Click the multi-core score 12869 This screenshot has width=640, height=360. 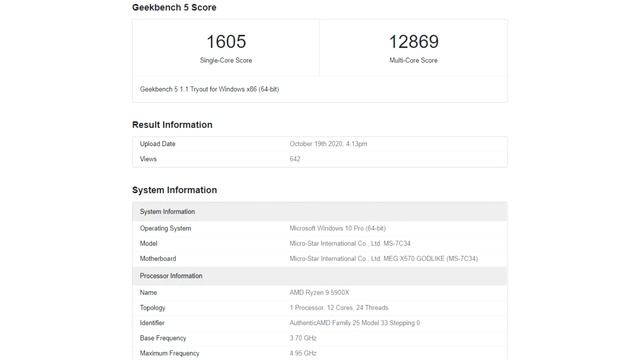(413, 42)
